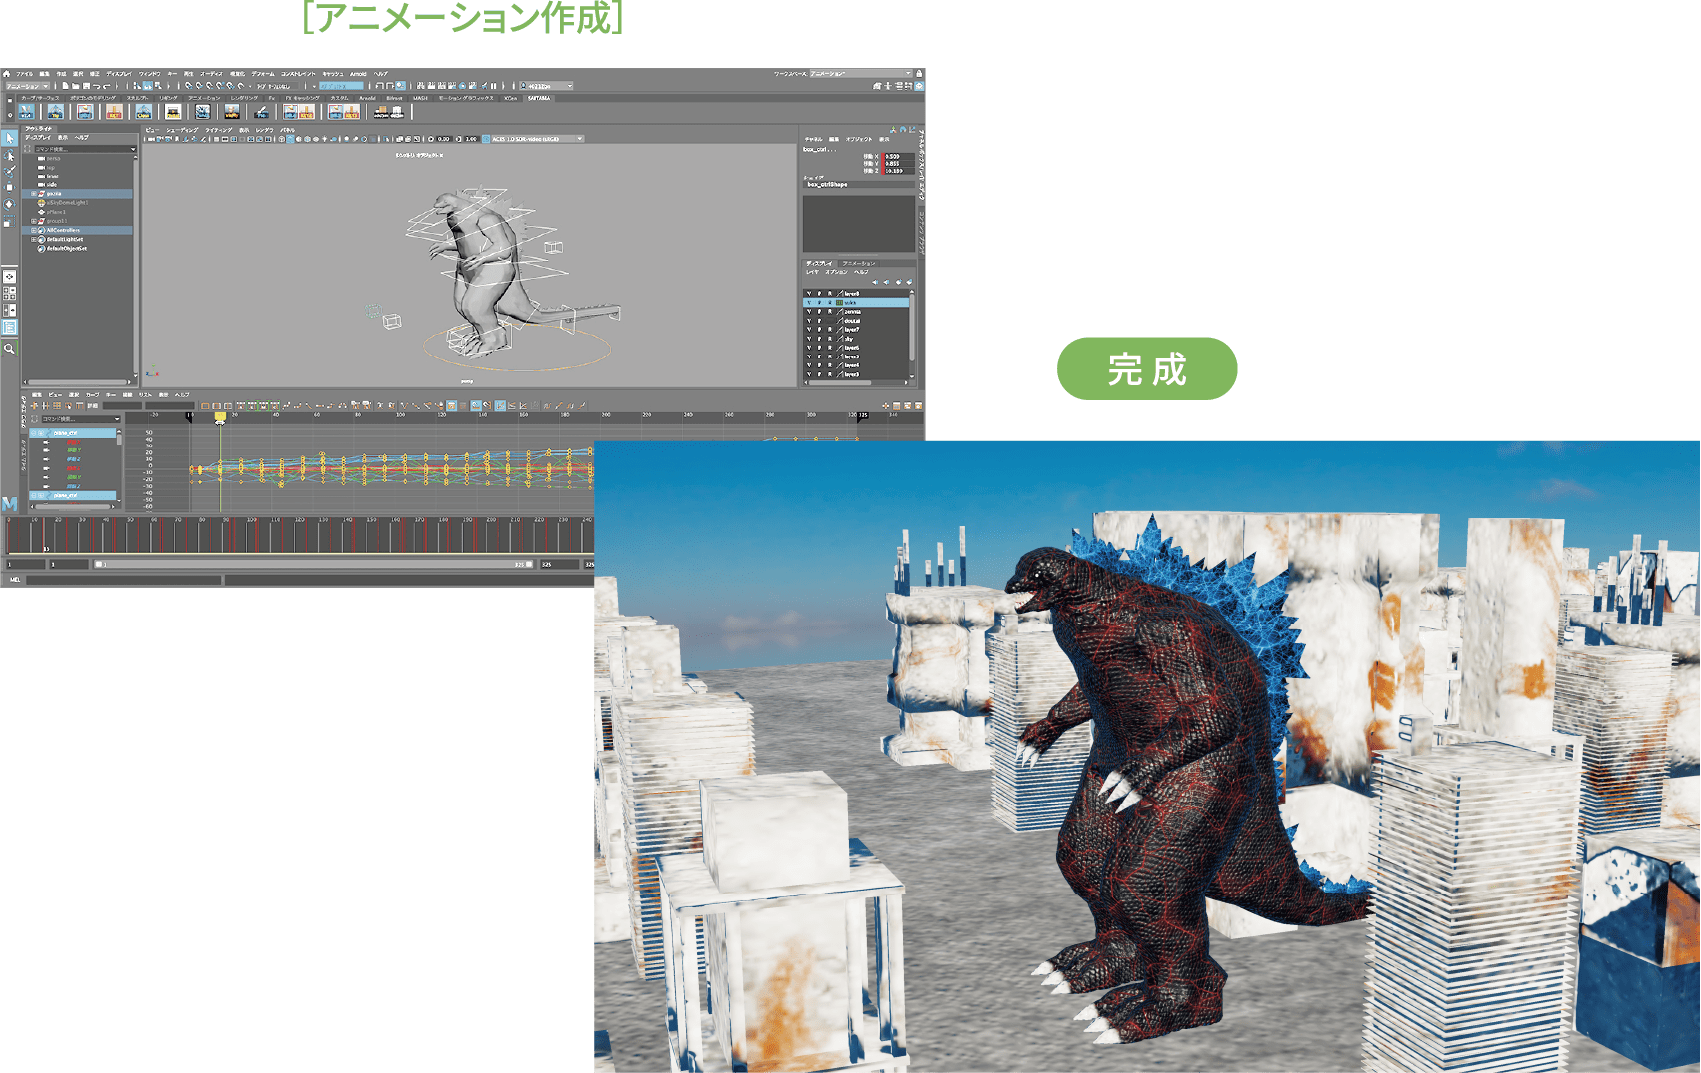Open Outliner search field dropdown arrow
This screenshot has height=1073, width=1701.
point(133,149)
